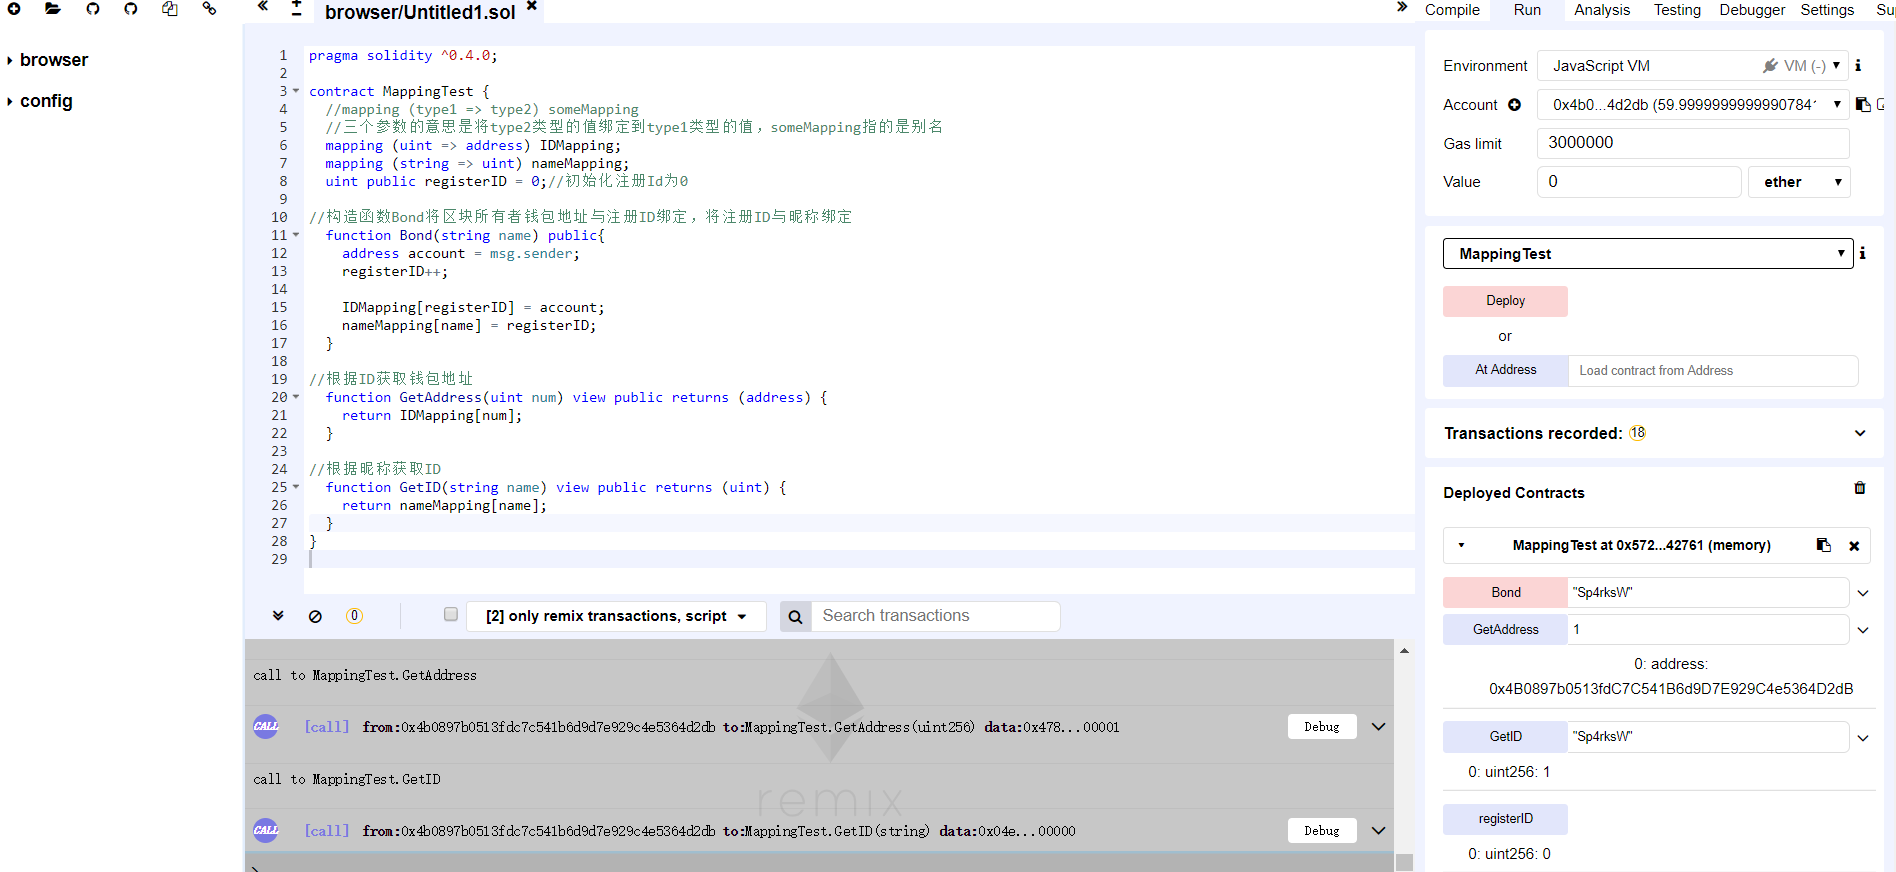Call the registerID getter button
The image size is (1896, 872).
point(1505,819)
